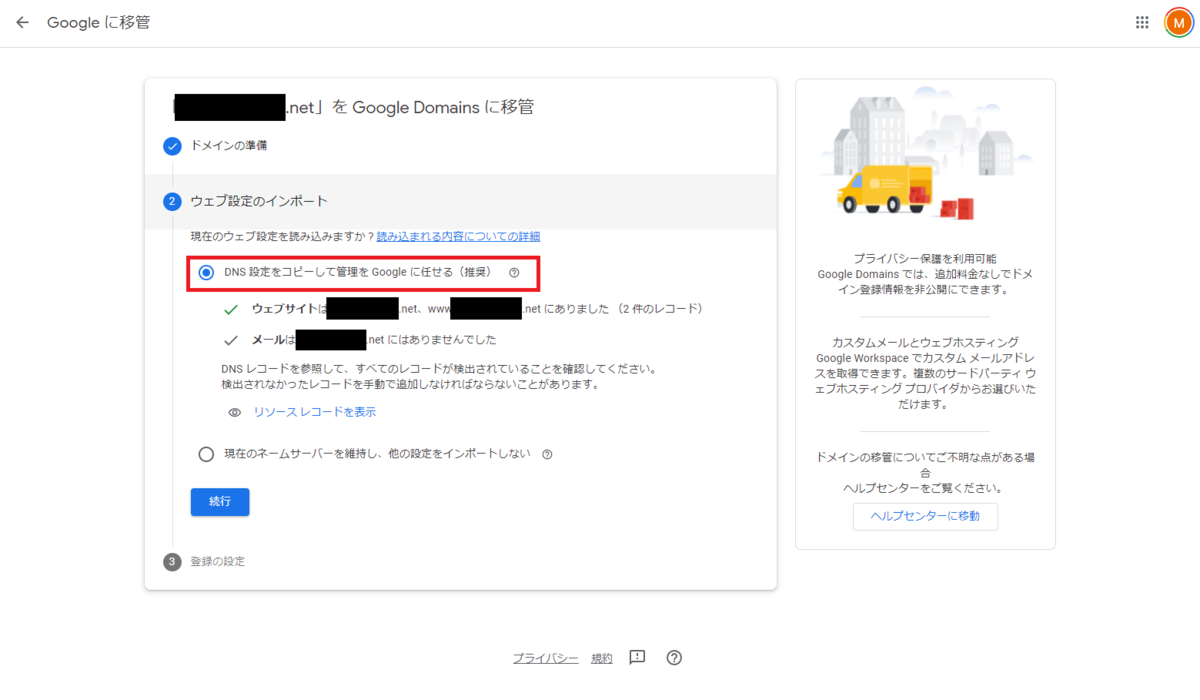Open the Google apps grid

pos(1142,22)
